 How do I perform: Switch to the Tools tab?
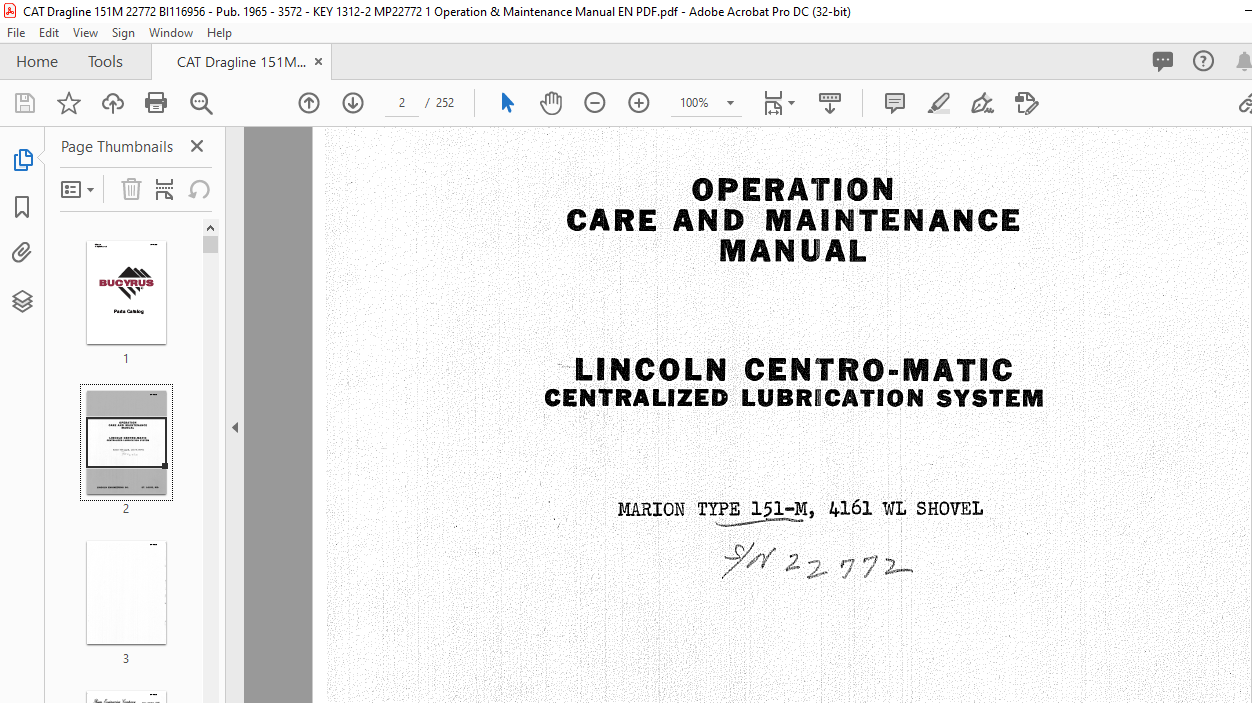coord(105,62)
